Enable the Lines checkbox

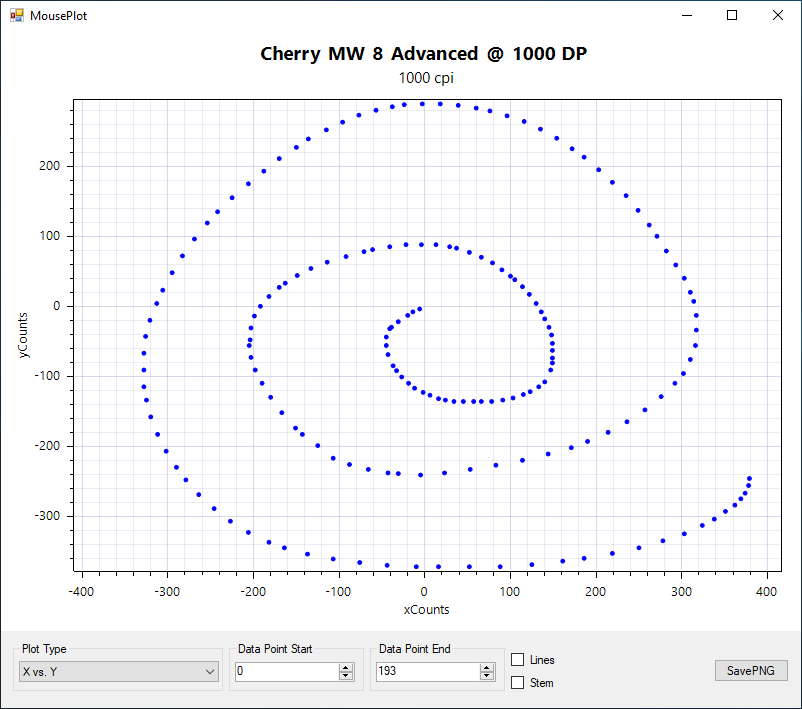pos(518,660)
